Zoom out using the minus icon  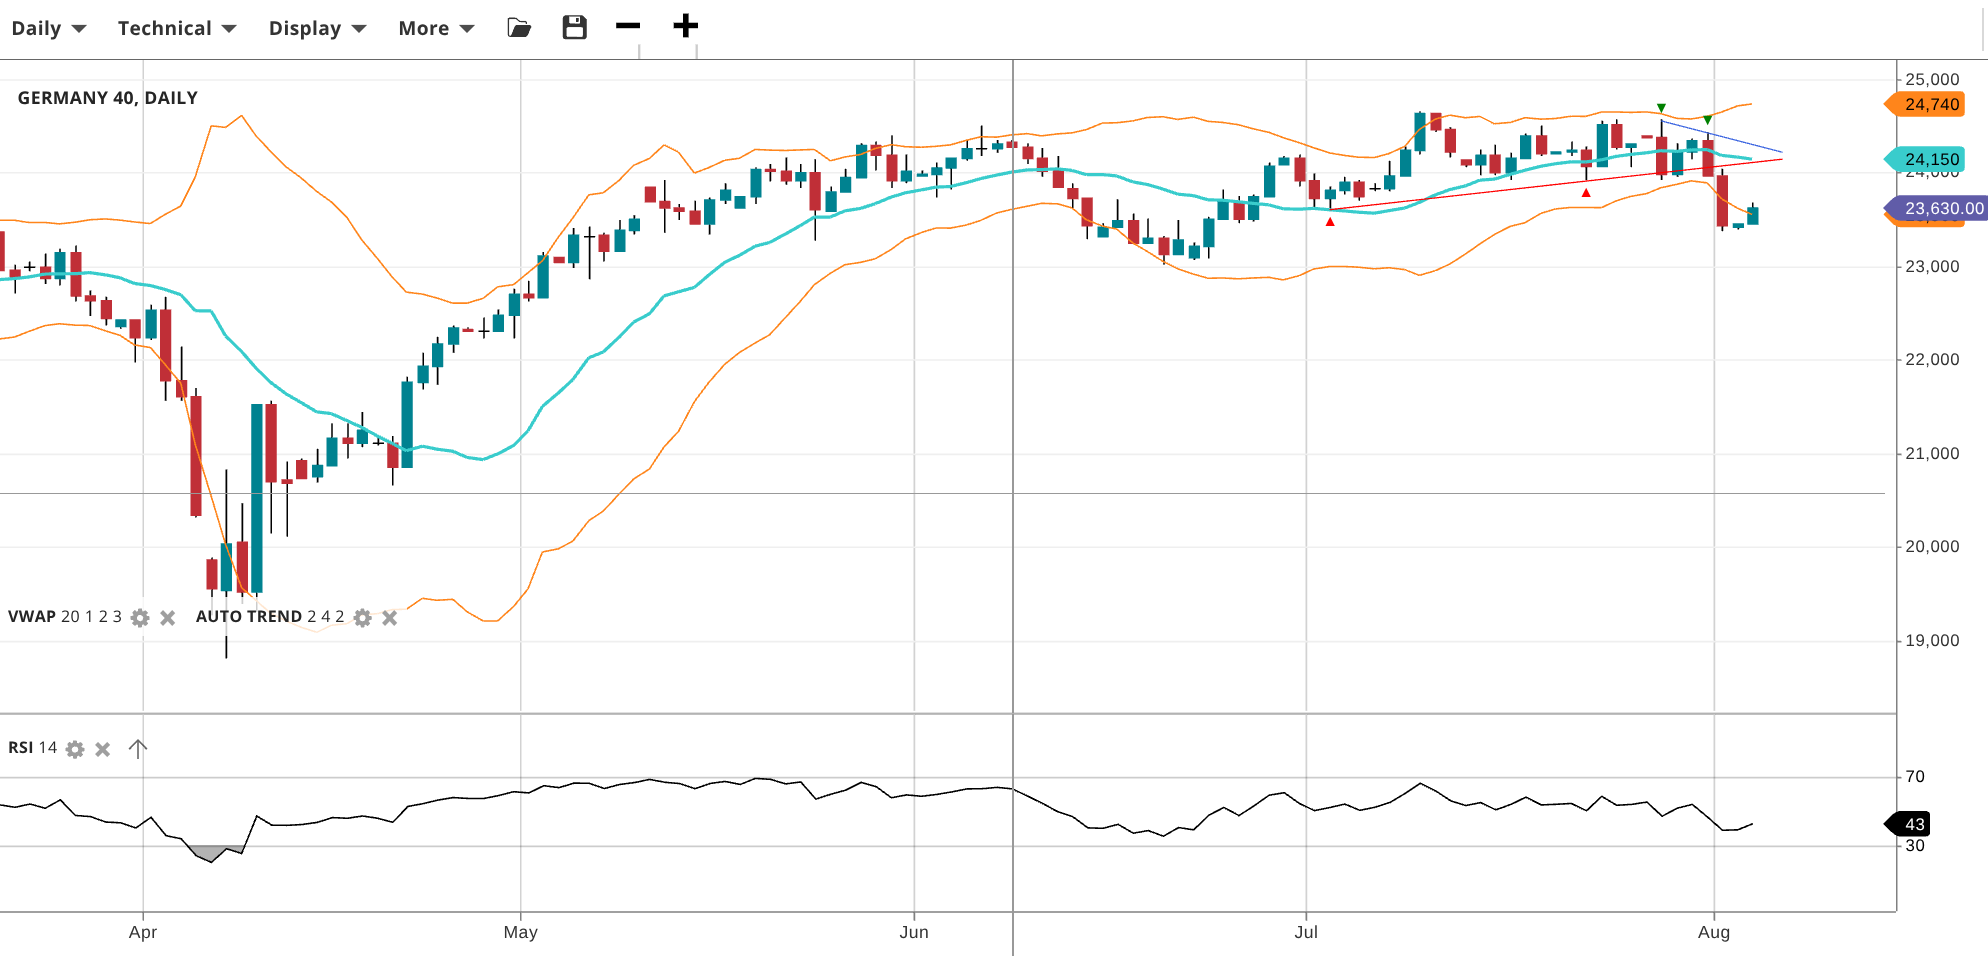pos(628,26)
